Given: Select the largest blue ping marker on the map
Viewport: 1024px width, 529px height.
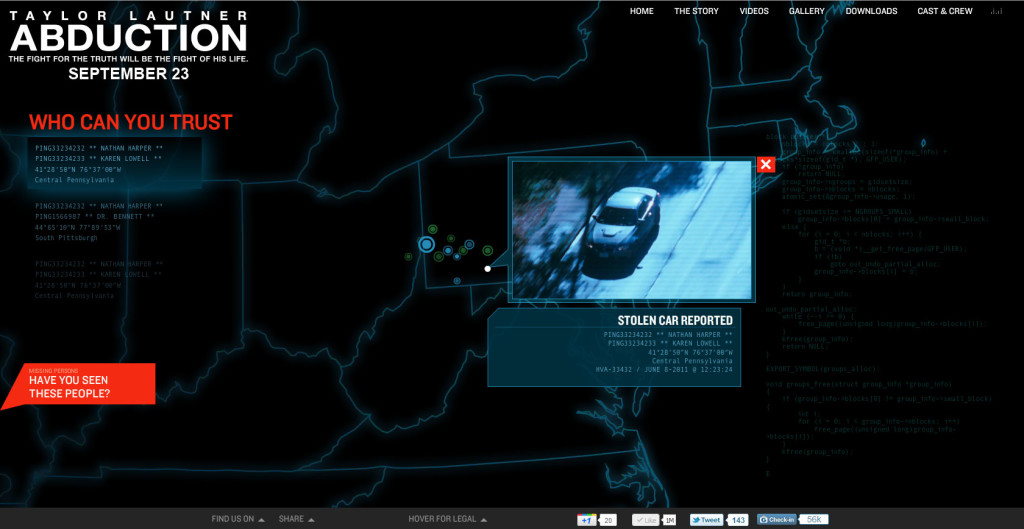Looking at the screenshot, I should (x=426, y=244).
